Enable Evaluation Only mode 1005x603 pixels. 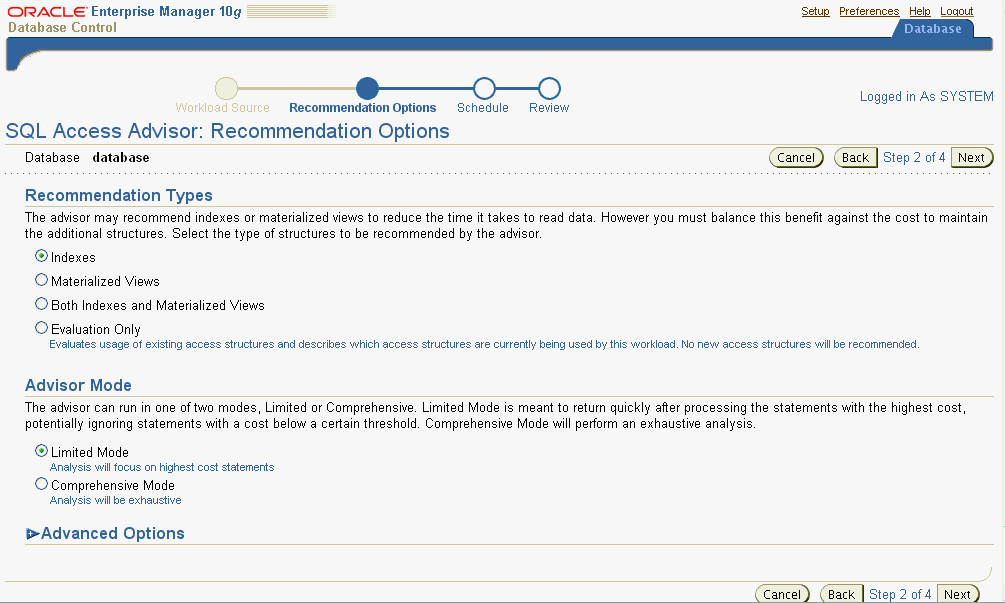click(x=41, y=327)
